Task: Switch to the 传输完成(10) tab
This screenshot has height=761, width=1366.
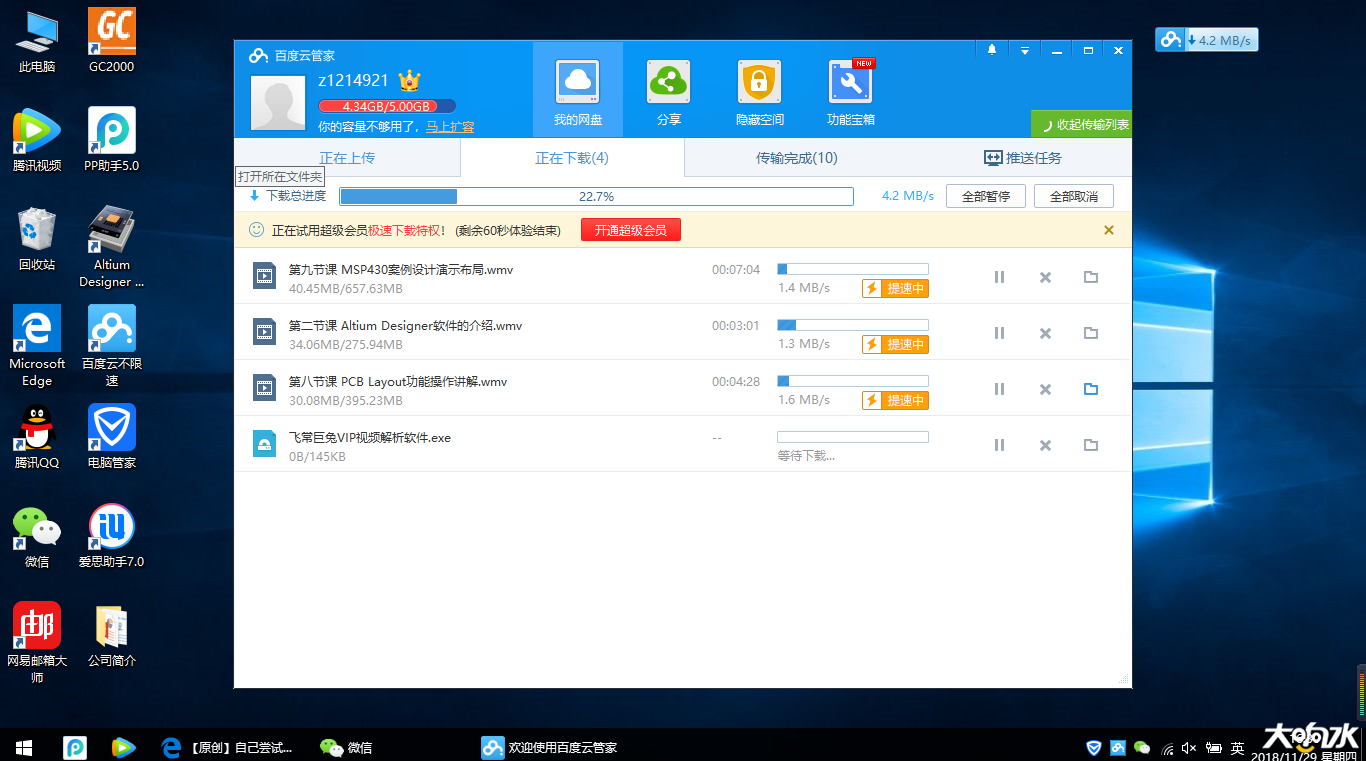Action: tap(796, 158)
